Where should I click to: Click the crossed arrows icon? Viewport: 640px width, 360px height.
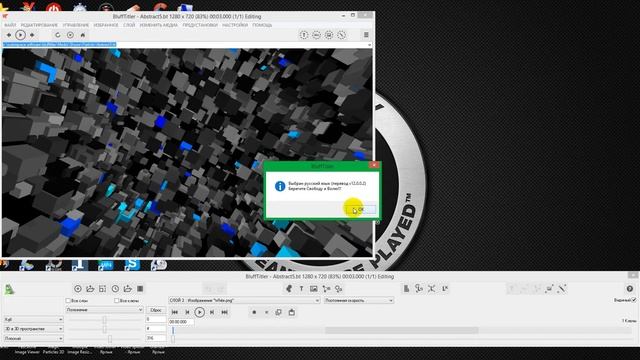[x=431, y=289]
